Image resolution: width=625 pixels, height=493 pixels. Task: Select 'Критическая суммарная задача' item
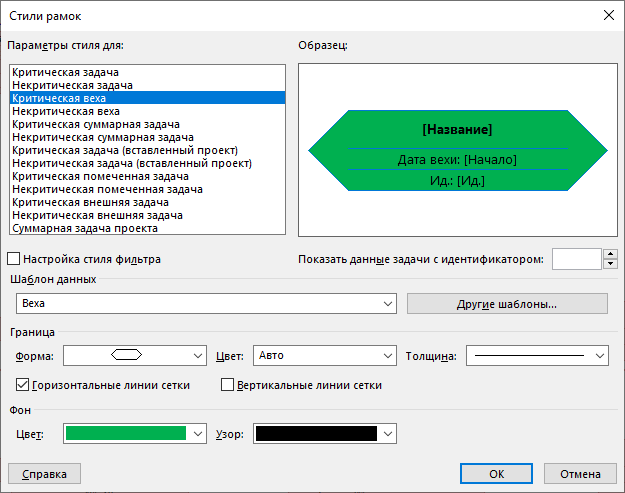tap(147, 124)
